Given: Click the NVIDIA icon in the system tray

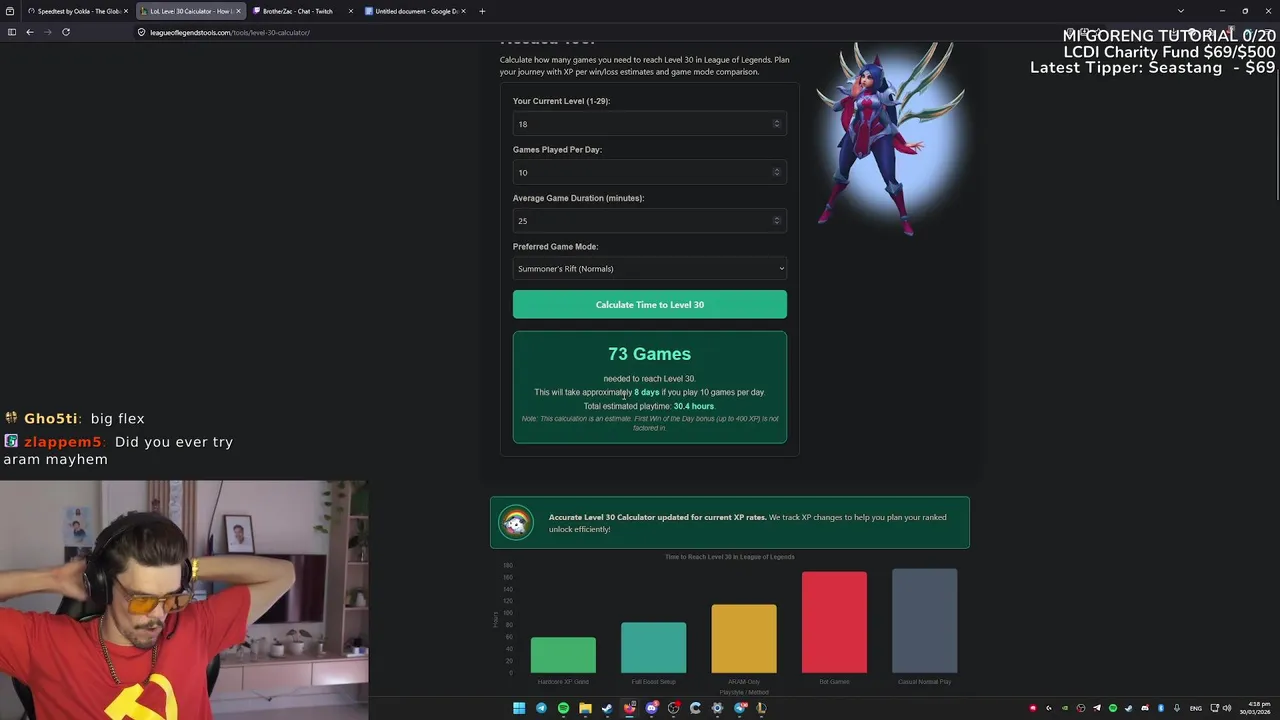Looking at the screenshot, I should click(1065, 708).
